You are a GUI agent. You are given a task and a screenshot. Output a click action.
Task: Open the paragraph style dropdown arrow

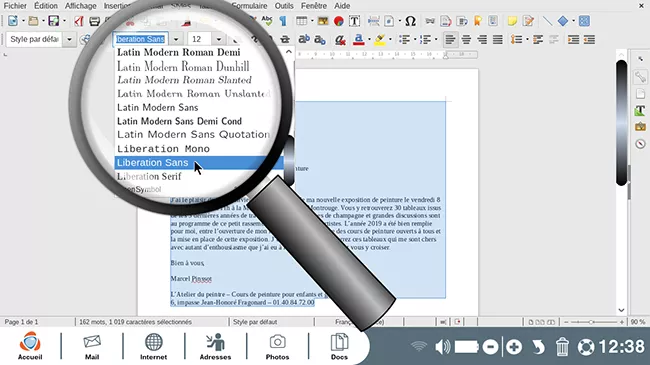coord(69,39)
